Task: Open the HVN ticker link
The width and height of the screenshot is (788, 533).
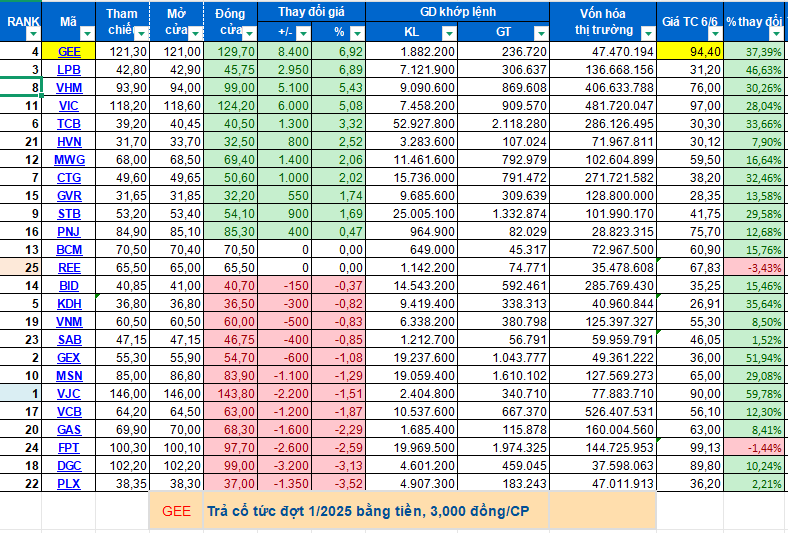Action: click(x=69, y=142)
